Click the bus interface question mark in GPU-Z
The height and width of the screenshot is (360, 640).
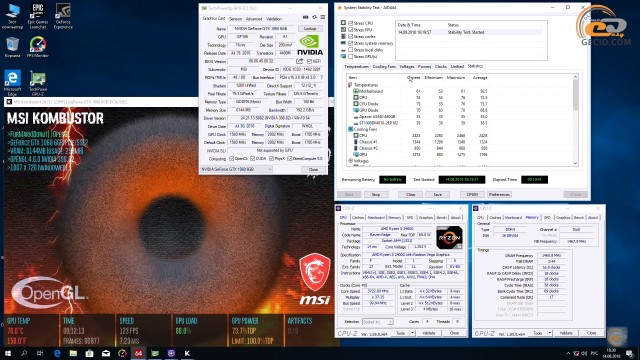click(x=322, y=77)
